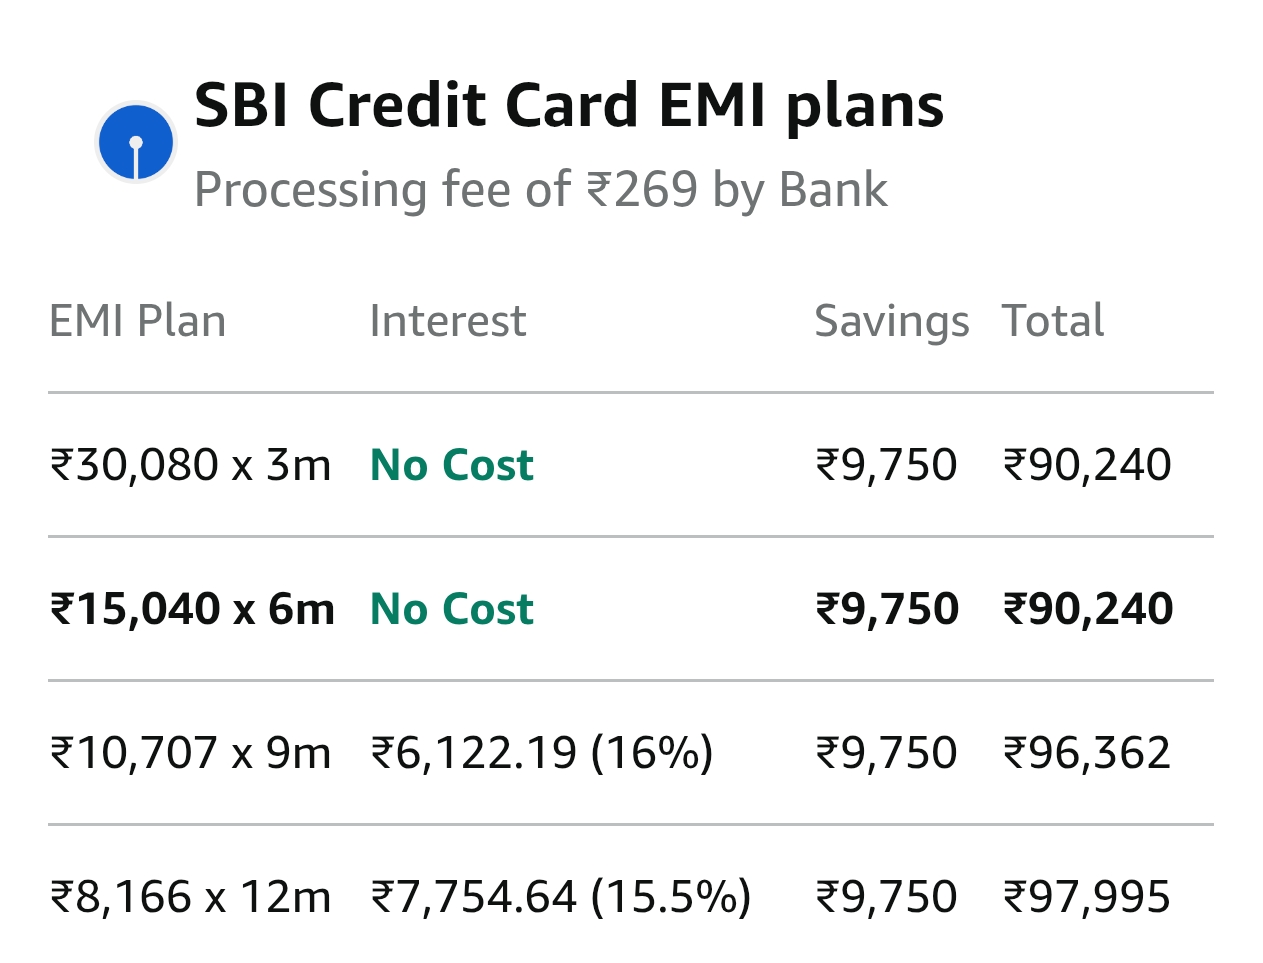Click the SBI bank logo icon

point(136,142)
